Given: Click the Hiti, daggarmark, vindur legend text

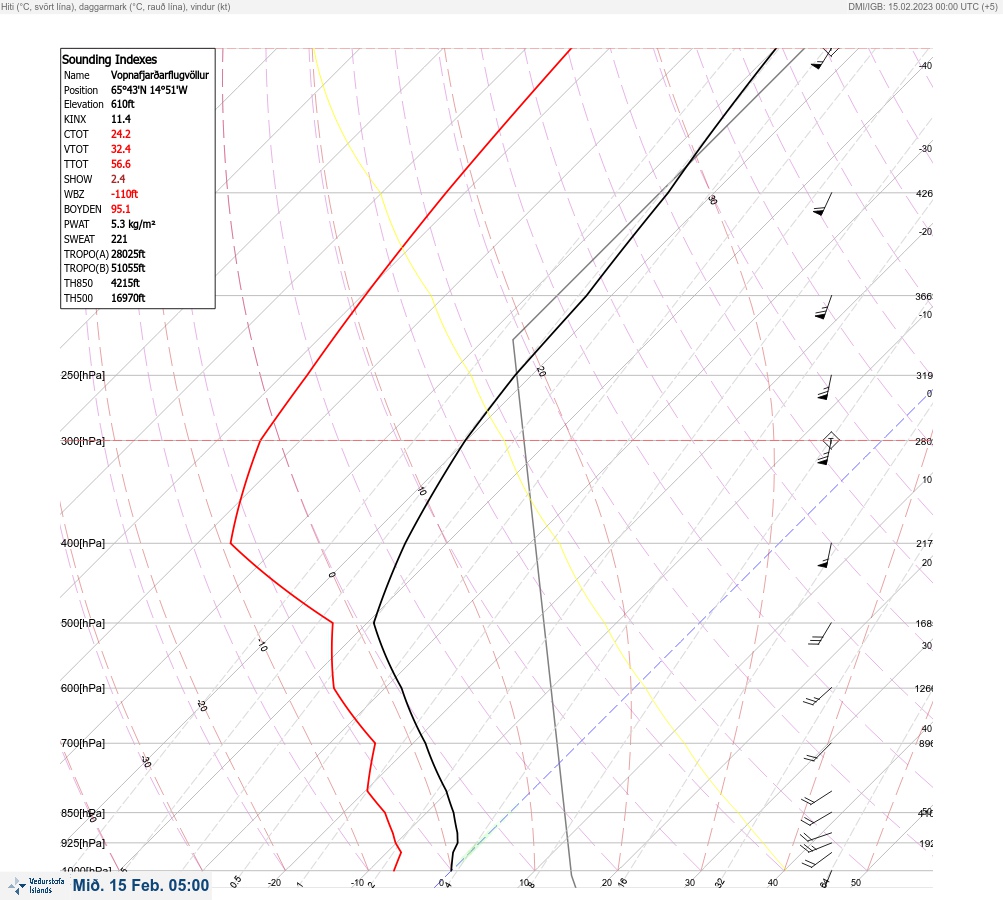Looking at the screenshot, I should [x=116, y=6].
